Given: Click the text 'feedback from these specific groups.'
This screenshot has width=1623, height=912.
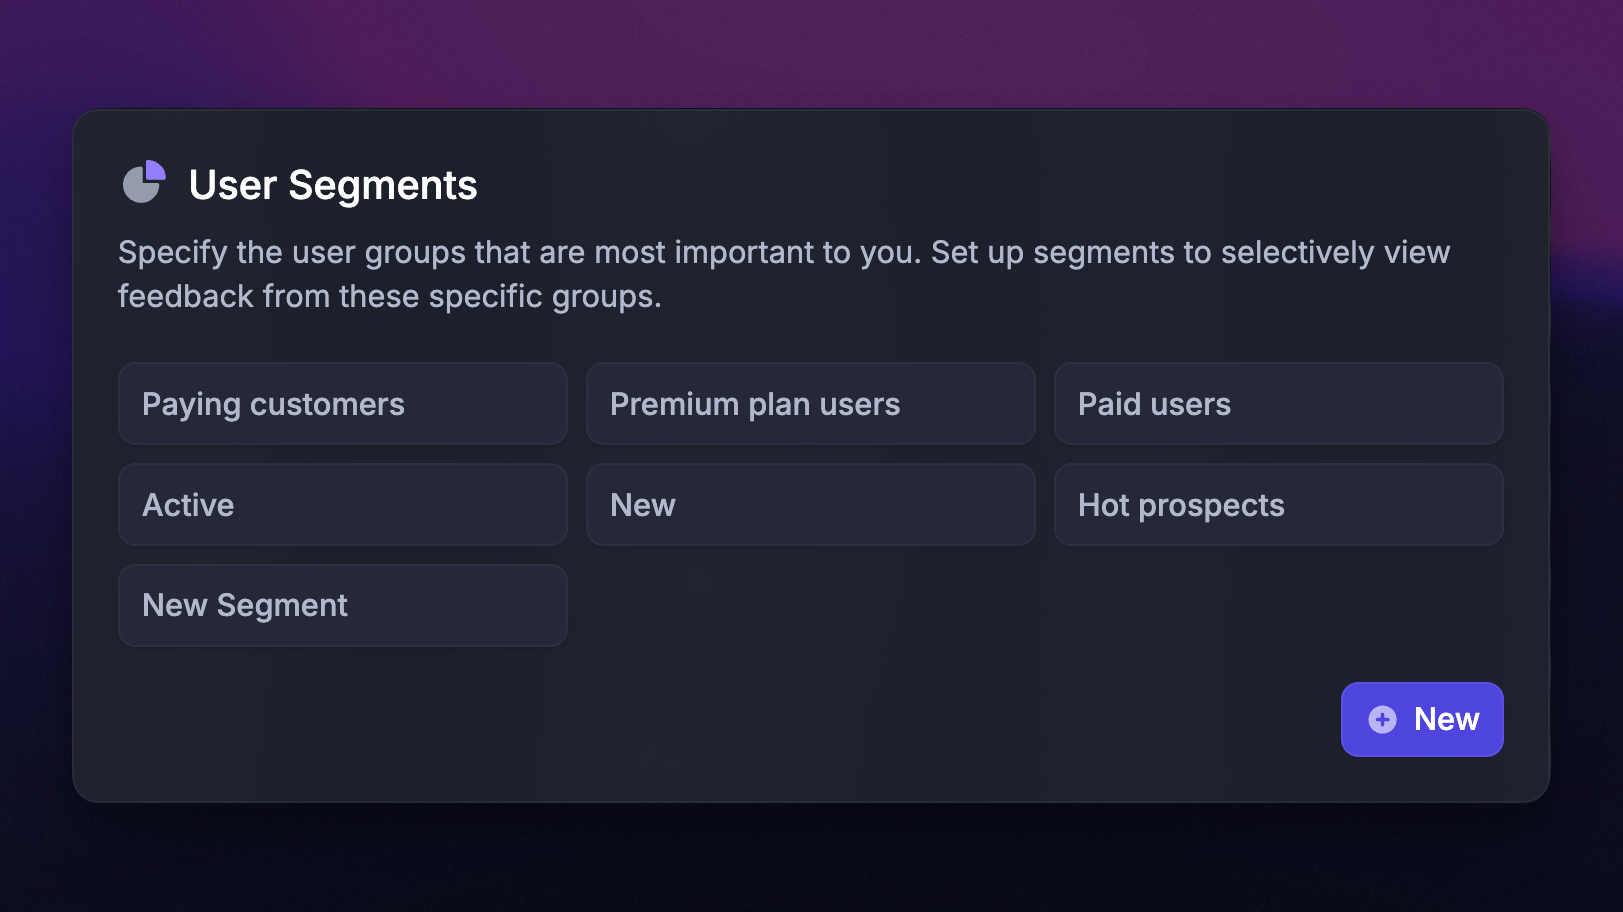Looking at the screenshot, I should pyautogui.click(x=389, y=297).
